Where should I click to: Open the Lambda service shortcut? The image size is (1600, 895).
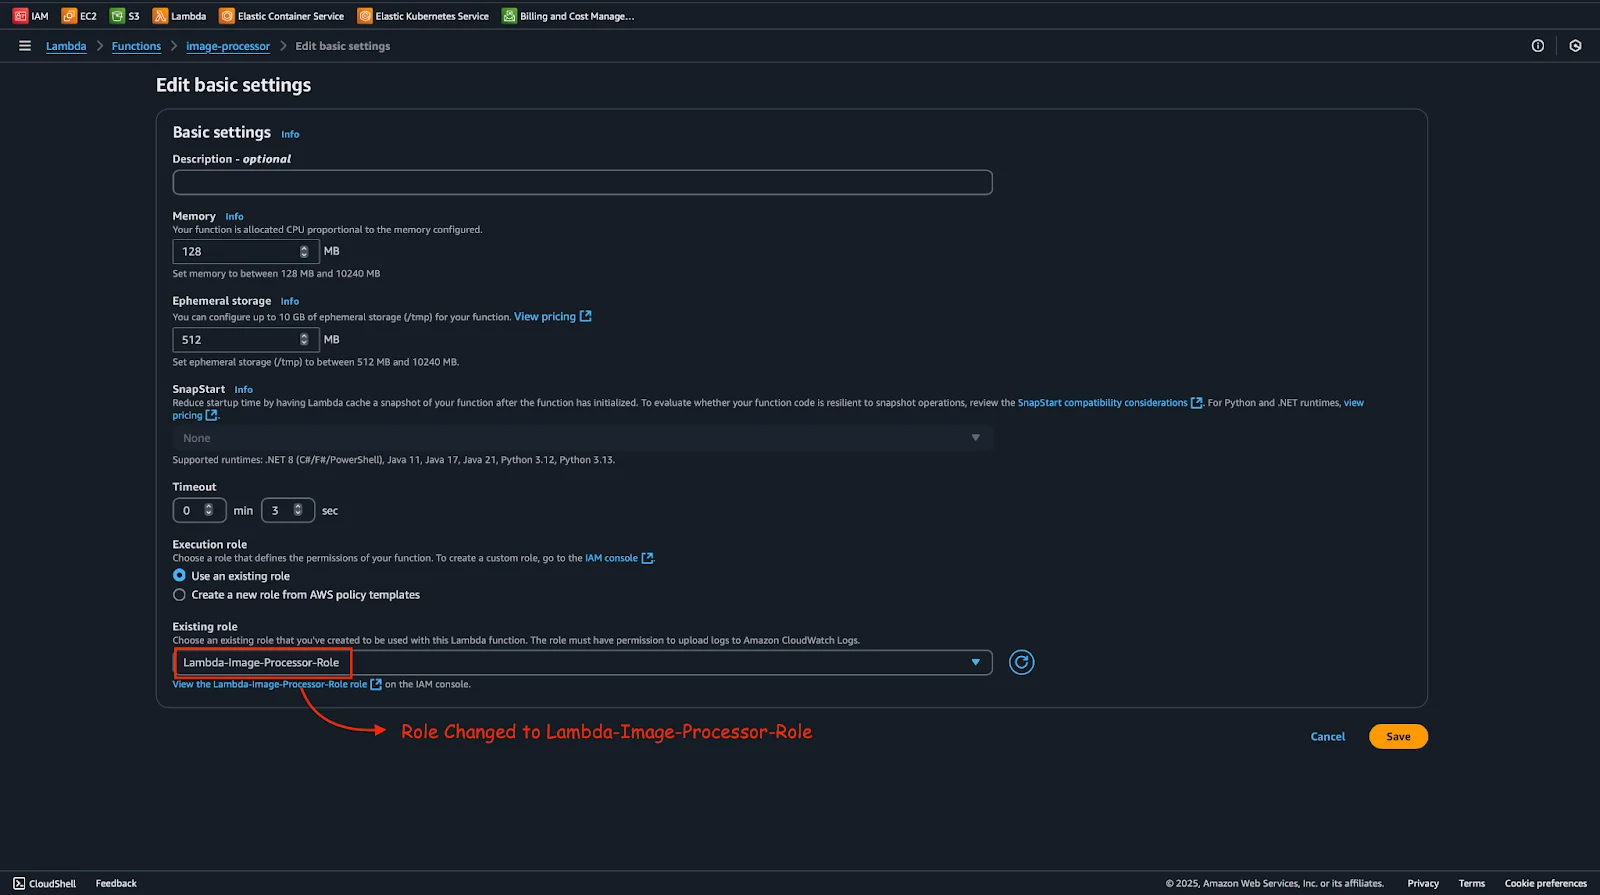(x=179, y=16)
